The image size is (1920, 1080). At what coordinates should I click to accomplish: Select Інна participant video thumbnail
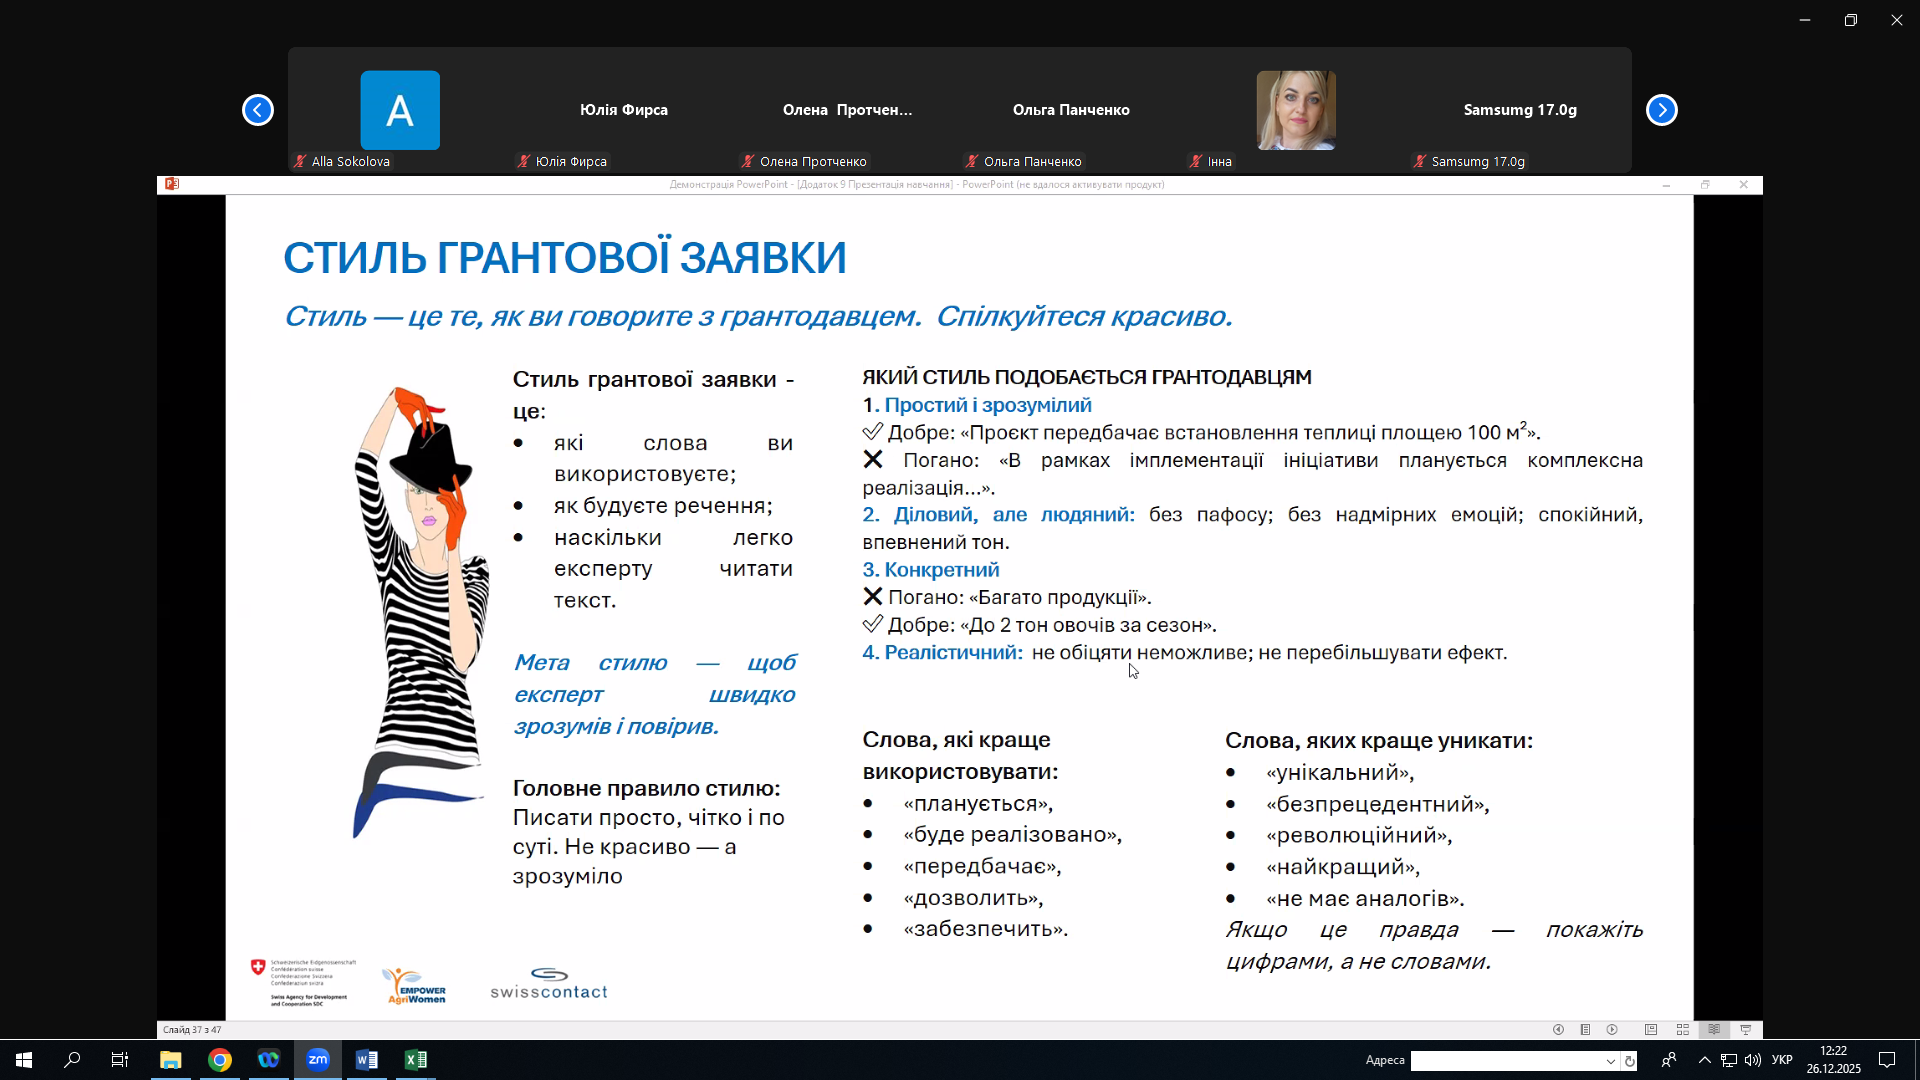pyautogui.click(x=1296, y=110)
